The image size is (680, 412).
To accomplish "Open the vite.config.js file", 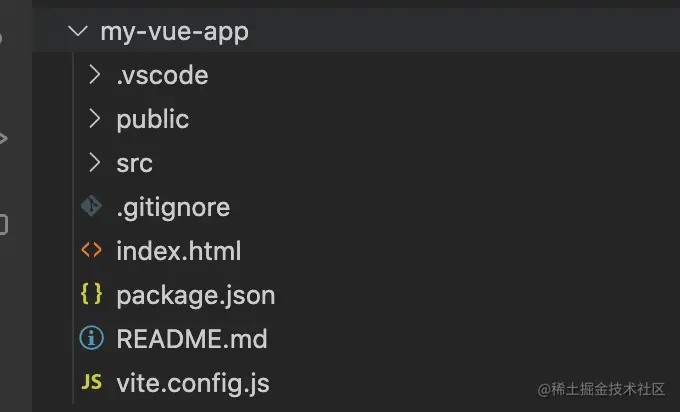I will [192, 383].
